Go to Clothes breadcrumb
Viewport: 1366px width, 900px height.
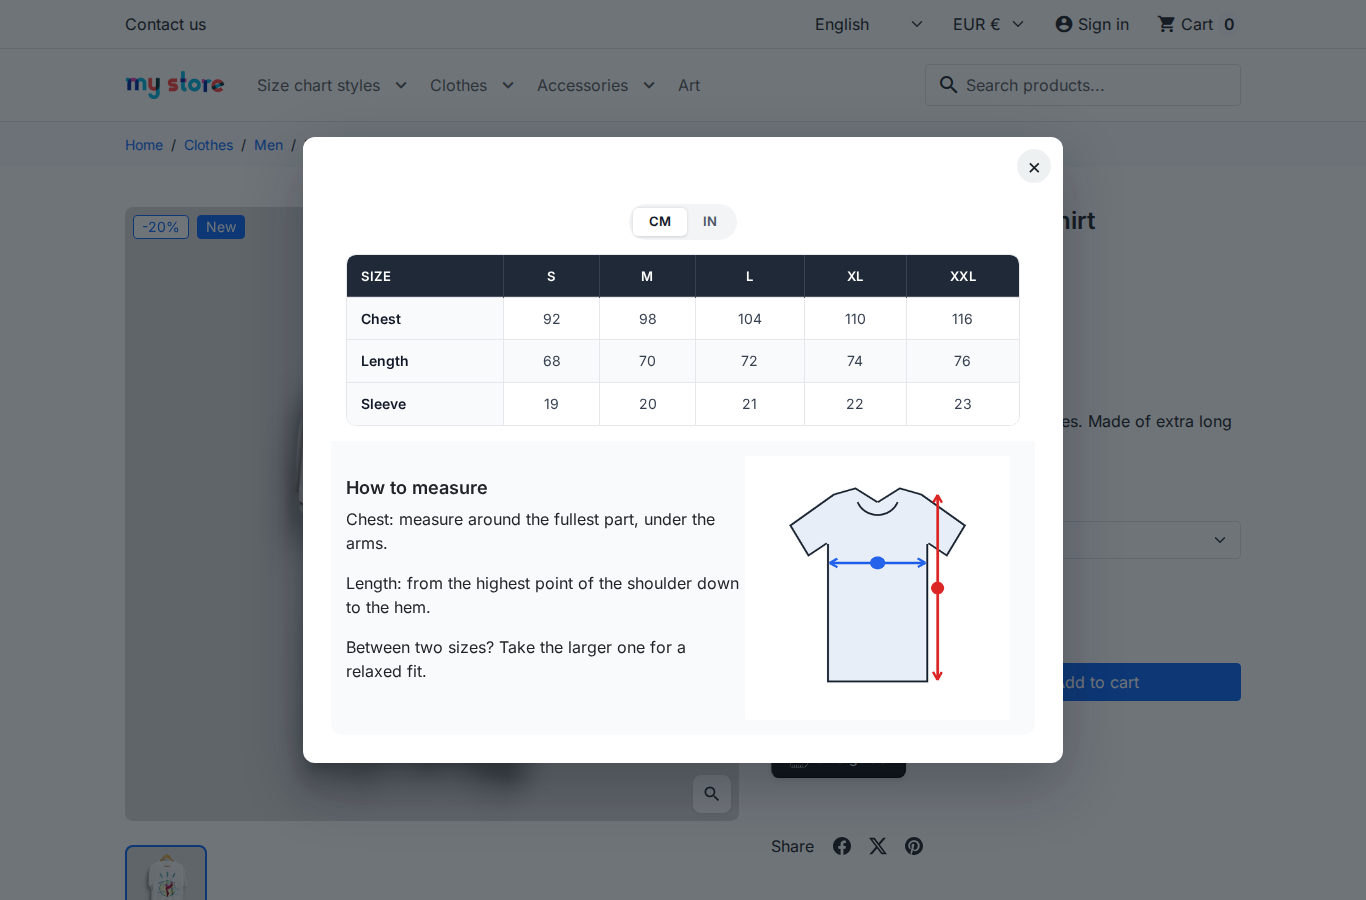tap(208, 145)
